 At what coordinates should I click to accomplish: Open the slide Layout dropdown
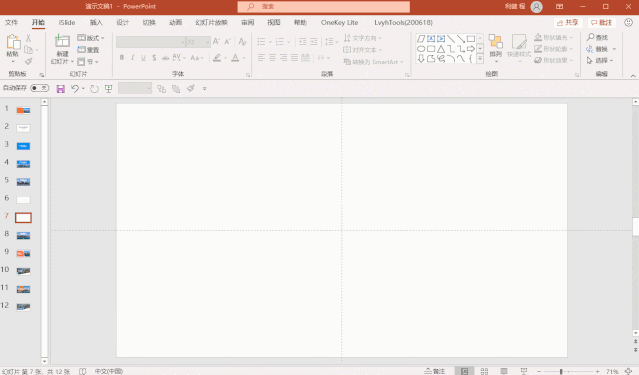tap(91, 38)
